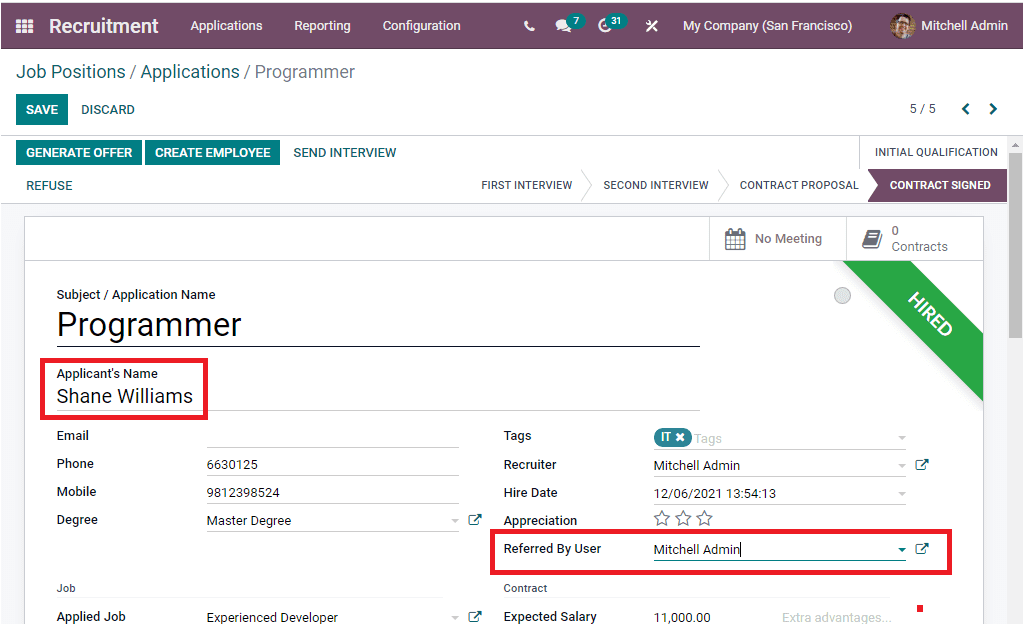
Task: Open the Recruiter dropdown
Action: [902, 464]
